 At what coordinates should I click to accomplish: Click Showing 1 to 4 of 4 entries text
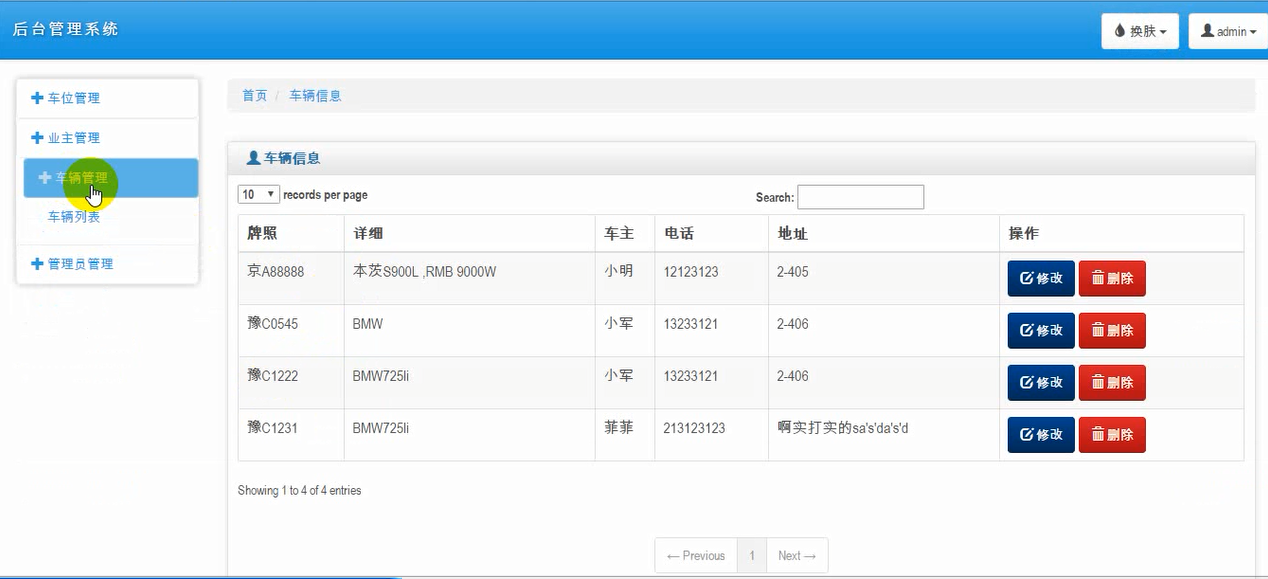coord(300,491)
